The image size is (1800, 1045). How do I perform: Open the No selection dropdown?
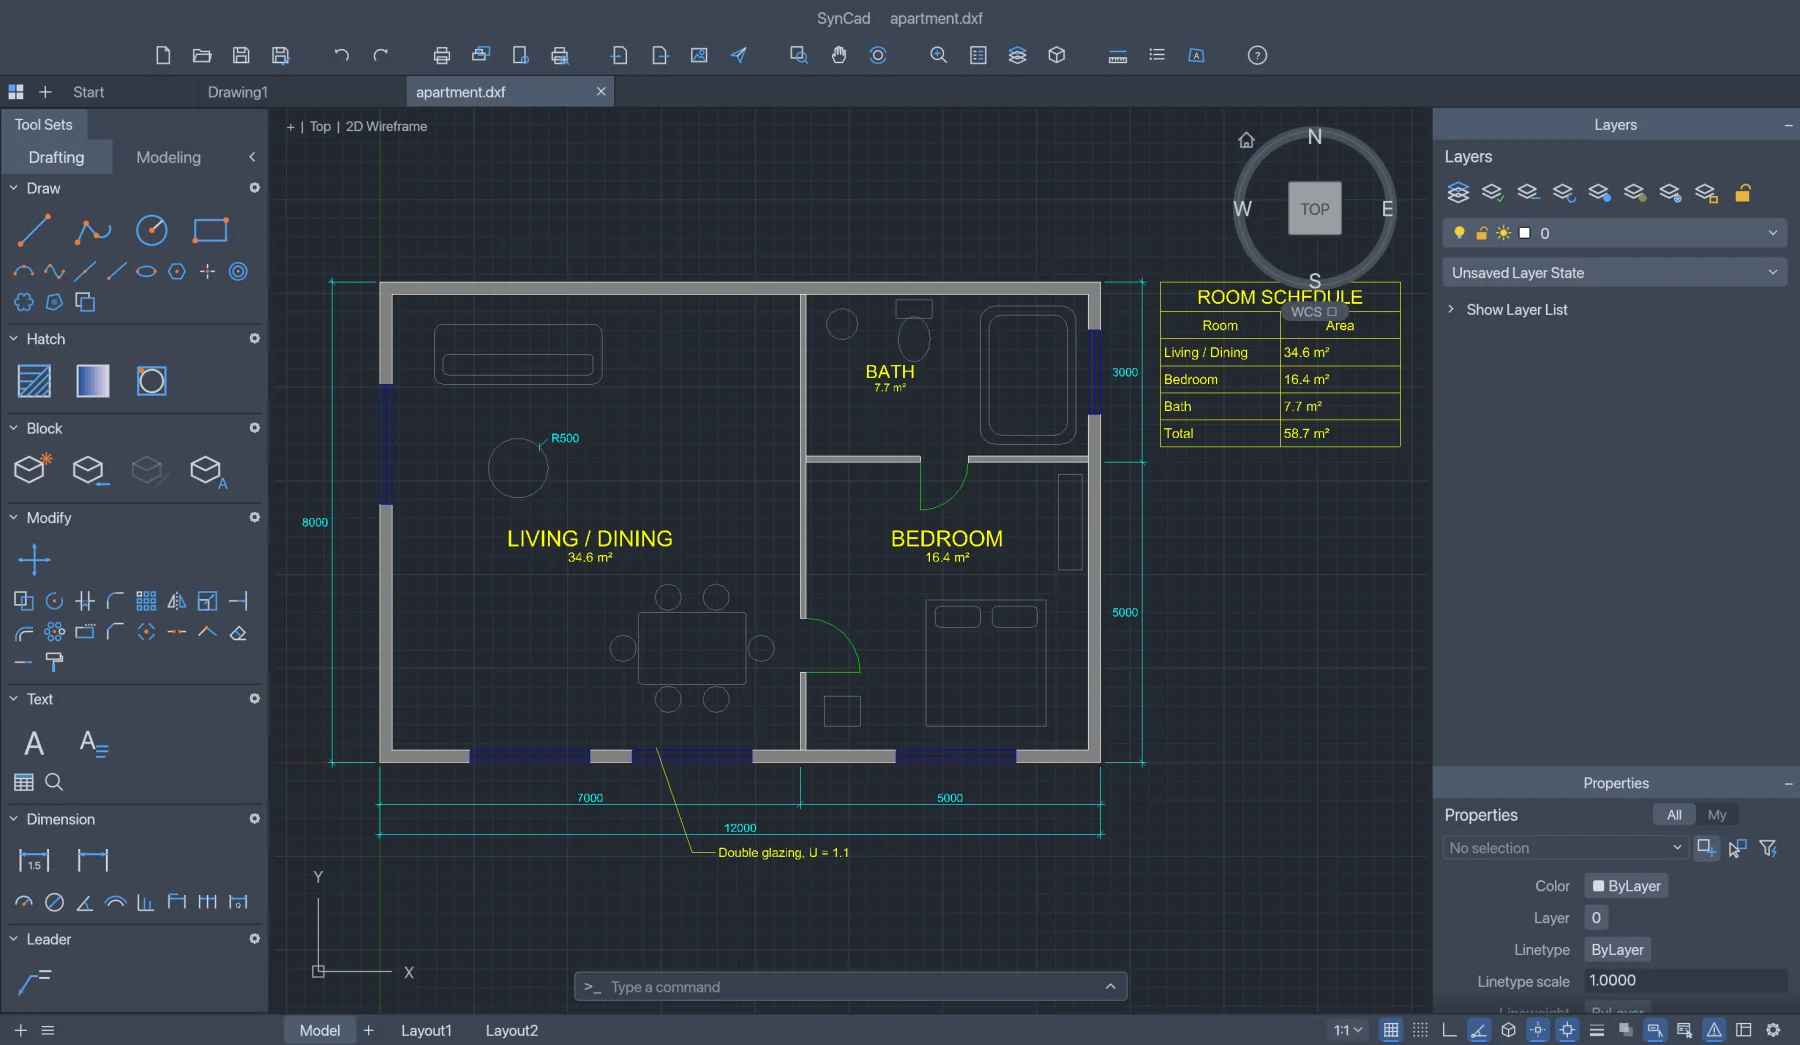coord(1565,848)
